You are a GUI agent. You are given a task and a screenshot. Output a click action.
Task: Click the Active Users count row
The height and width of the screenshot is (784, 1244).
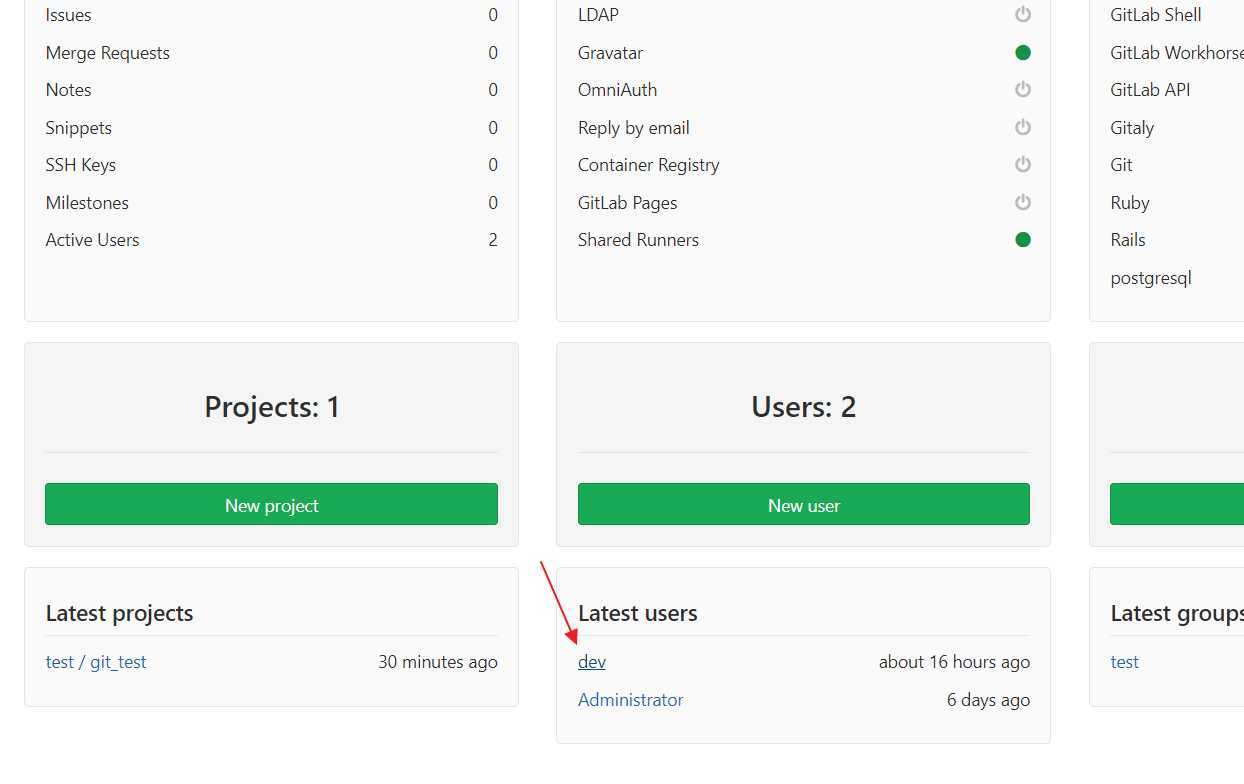point(271,240)
